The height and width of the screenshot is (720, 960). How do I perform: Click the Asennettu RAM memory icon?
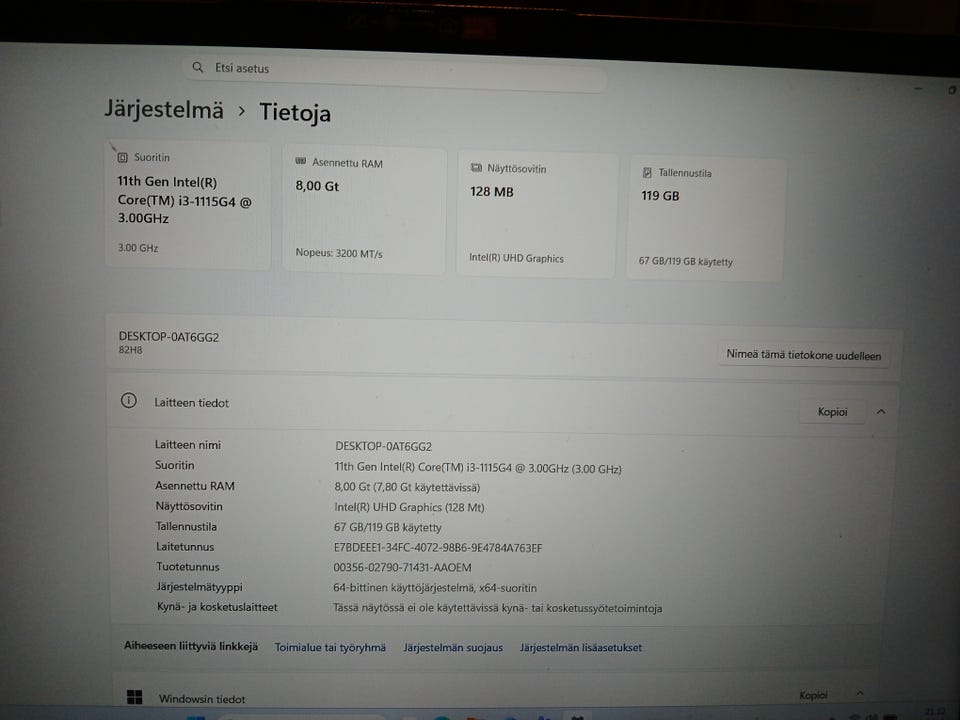coord(300,161)
